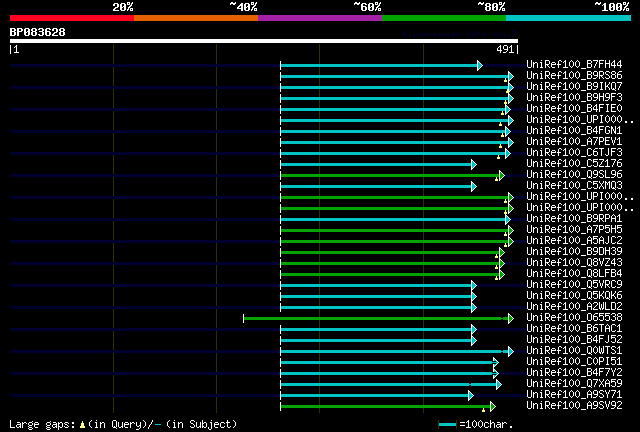Screen dimensions: 640x432
Task: Click the cyan ~100% identity color segment
Action: 569,18
